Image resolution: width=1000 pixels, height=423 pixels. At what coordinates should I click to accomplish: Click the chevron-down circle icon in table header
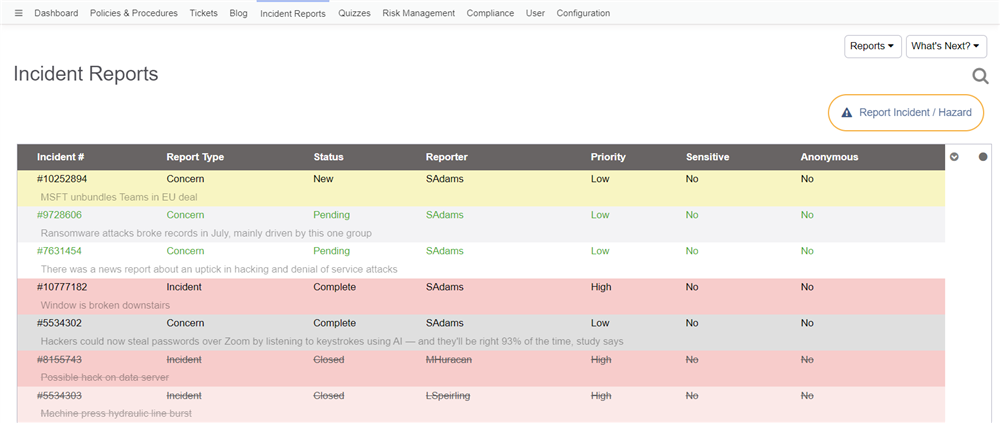coord(954,157)
